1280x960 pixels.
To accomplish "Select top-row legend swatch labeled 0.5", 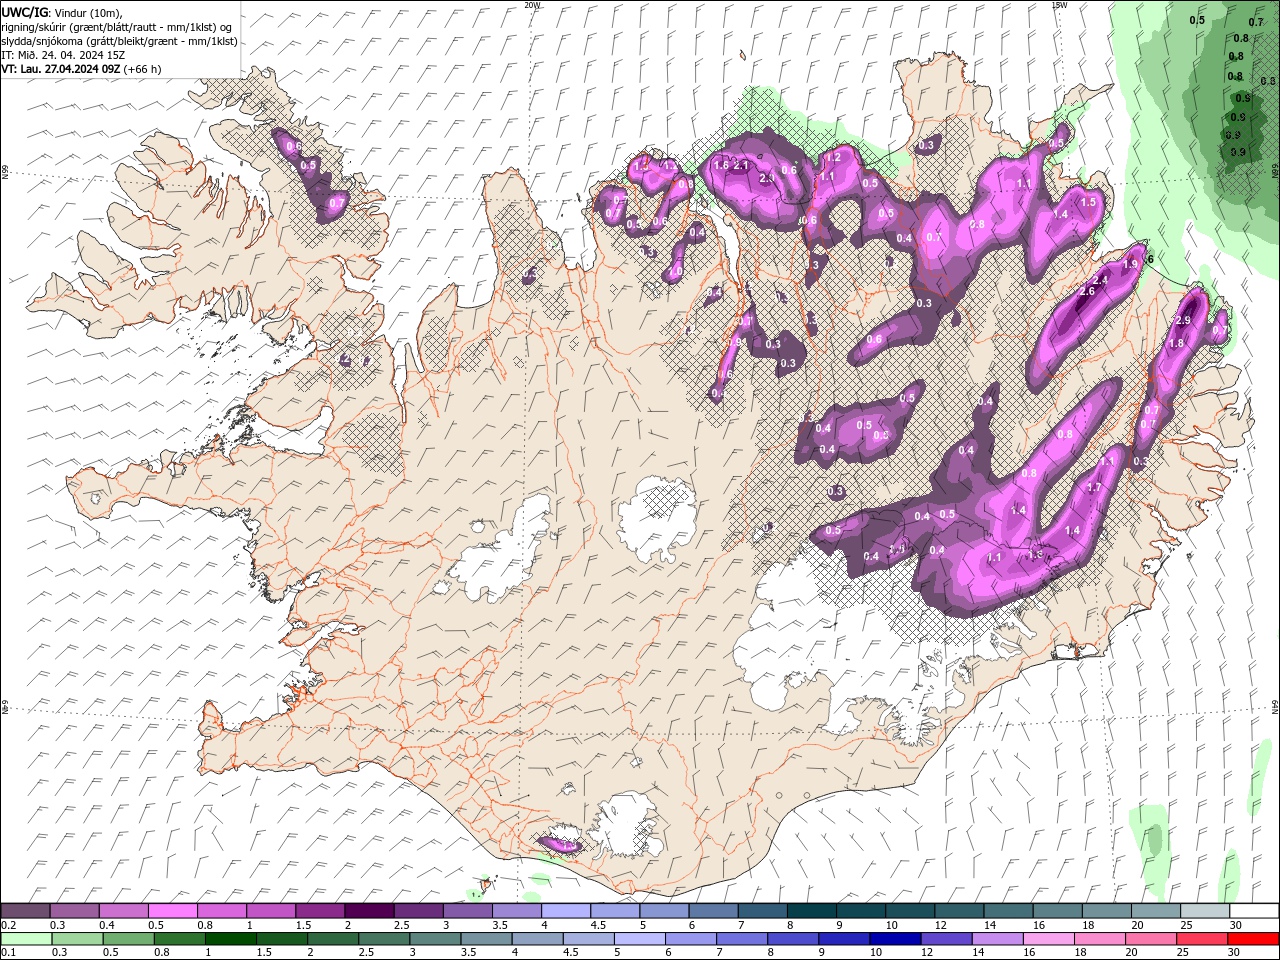I will click(172, 911).
